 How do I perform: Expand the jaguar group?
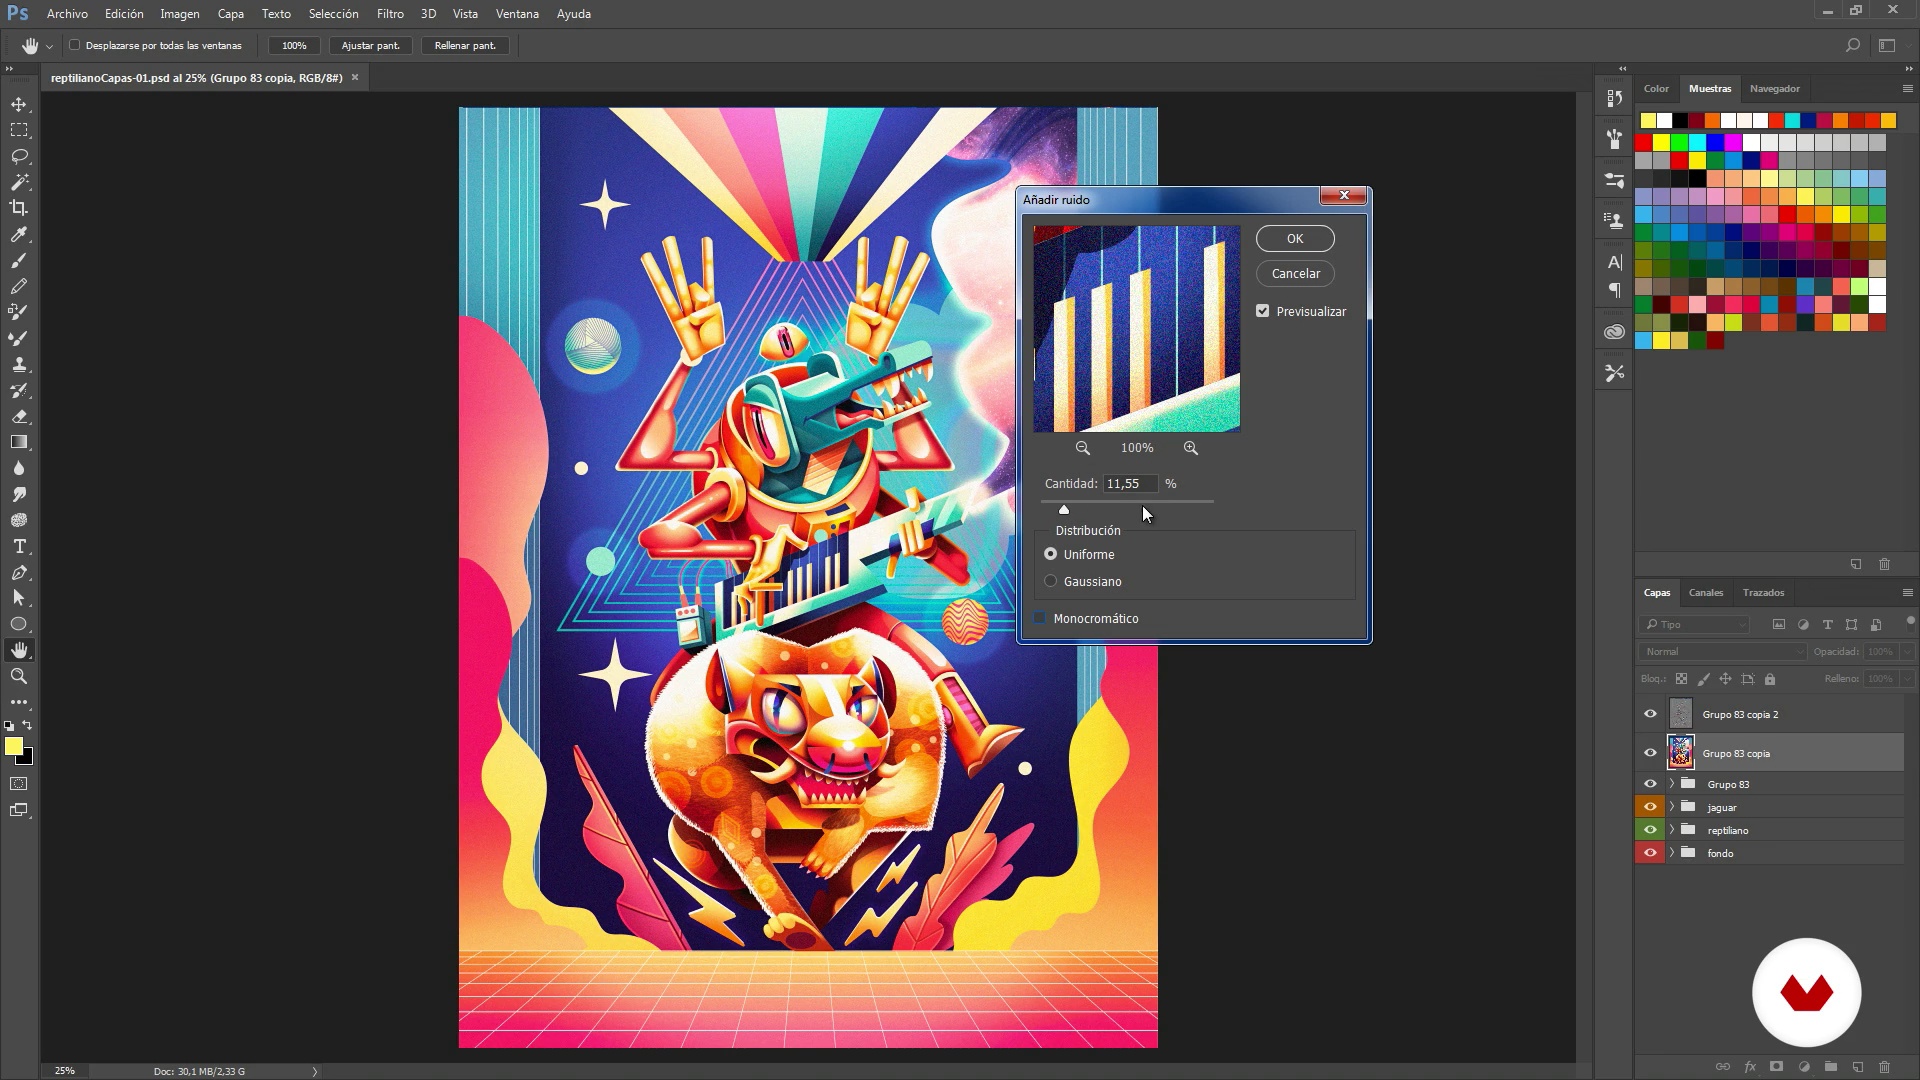tap(1672, 807)
